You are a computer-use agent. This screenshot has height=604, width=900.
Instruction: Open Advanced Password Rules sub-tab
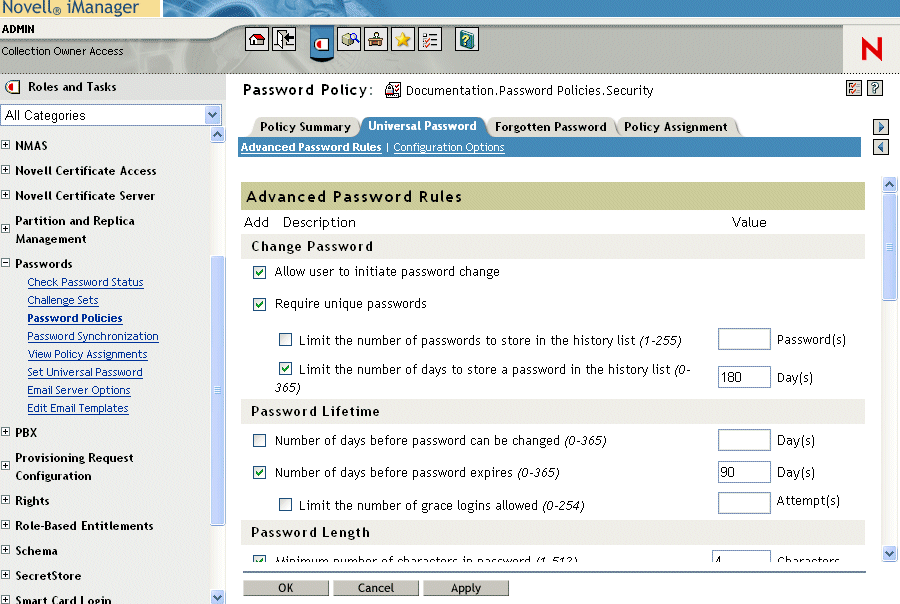point(311,147)
